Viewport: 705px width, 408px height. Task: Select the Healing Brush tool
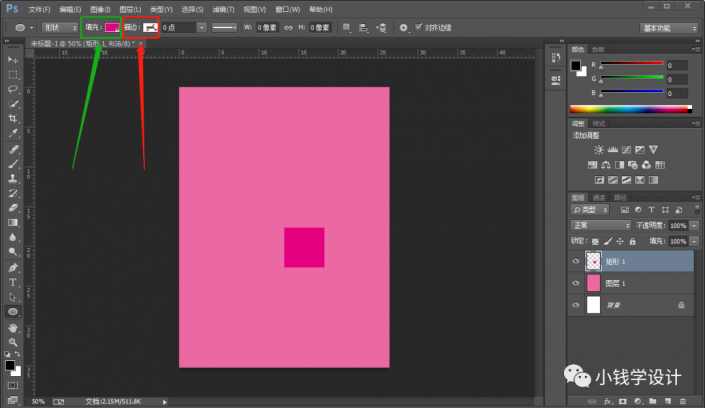(x=13, y=149)
